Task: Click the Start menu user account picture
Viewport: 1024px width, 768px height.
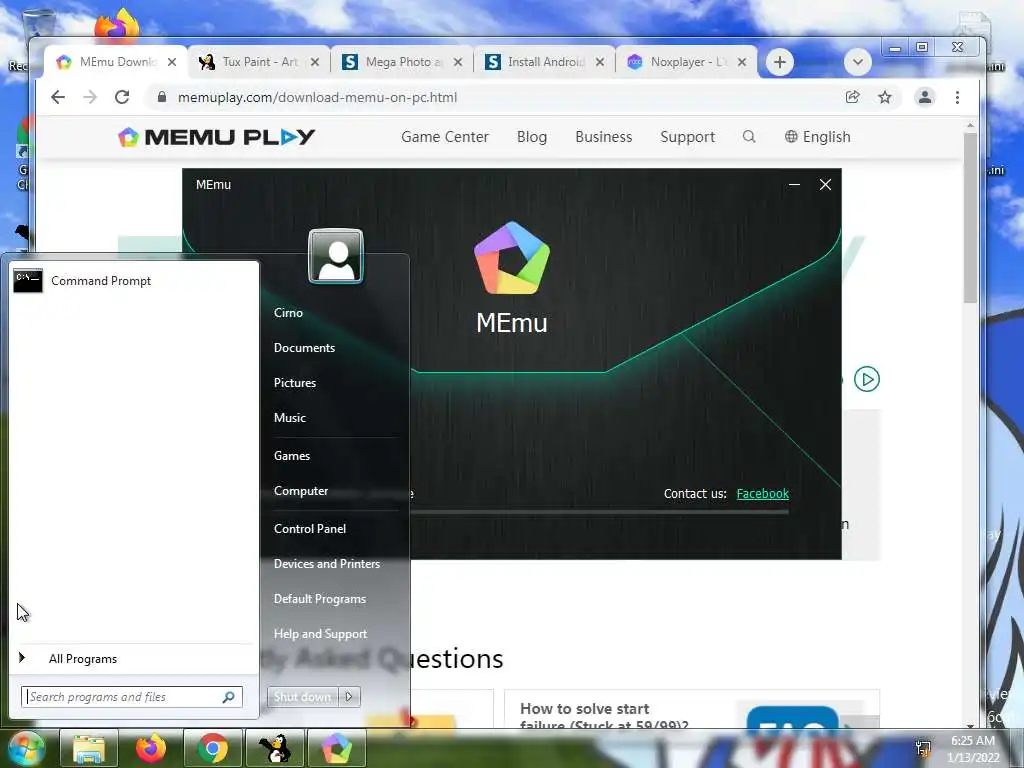Action: pos(336,256)
